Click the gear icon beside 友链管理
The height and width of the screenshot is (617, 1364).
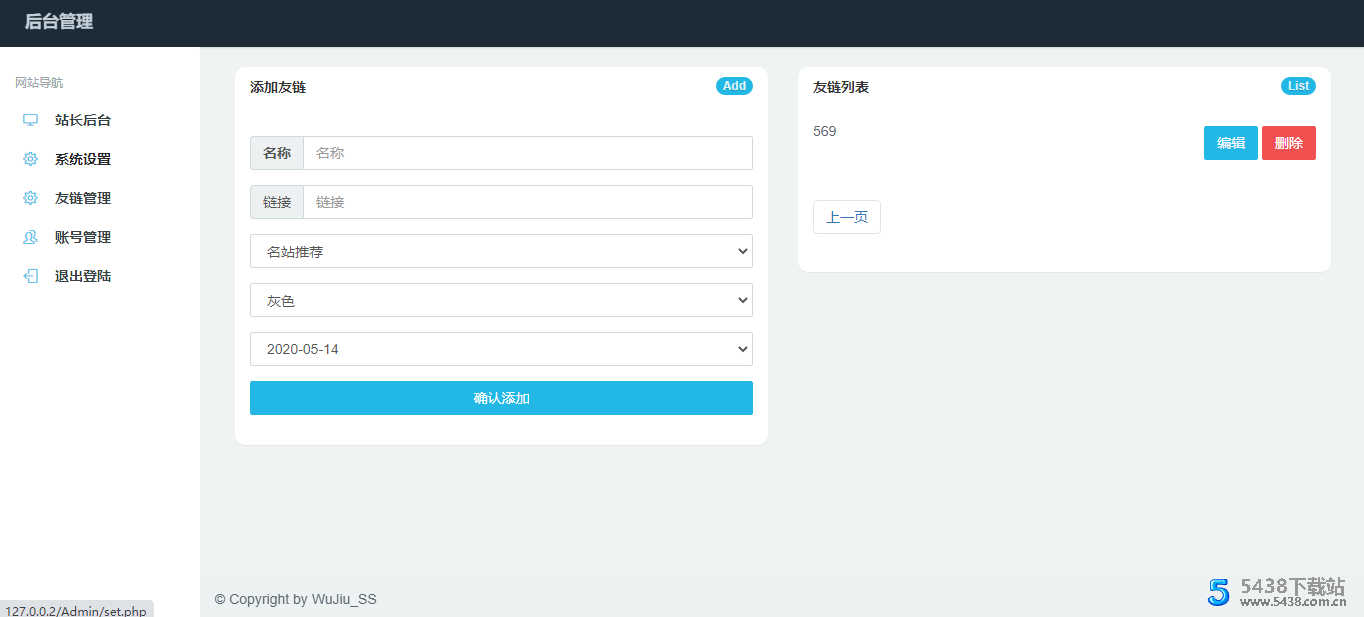pos(30,198)
